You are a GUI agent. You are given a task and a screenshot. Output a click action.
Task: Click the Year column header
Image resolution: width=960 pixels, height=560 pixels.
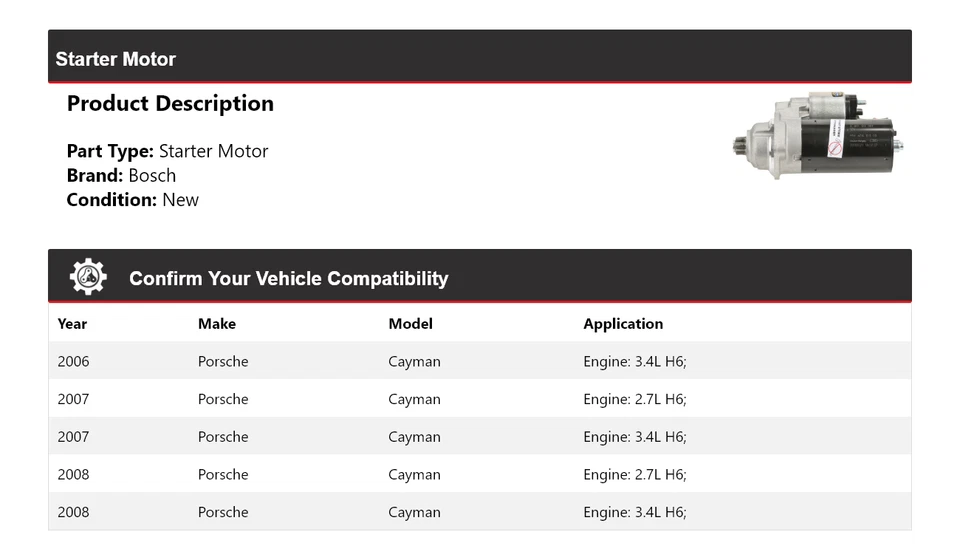tap(72, 324)
